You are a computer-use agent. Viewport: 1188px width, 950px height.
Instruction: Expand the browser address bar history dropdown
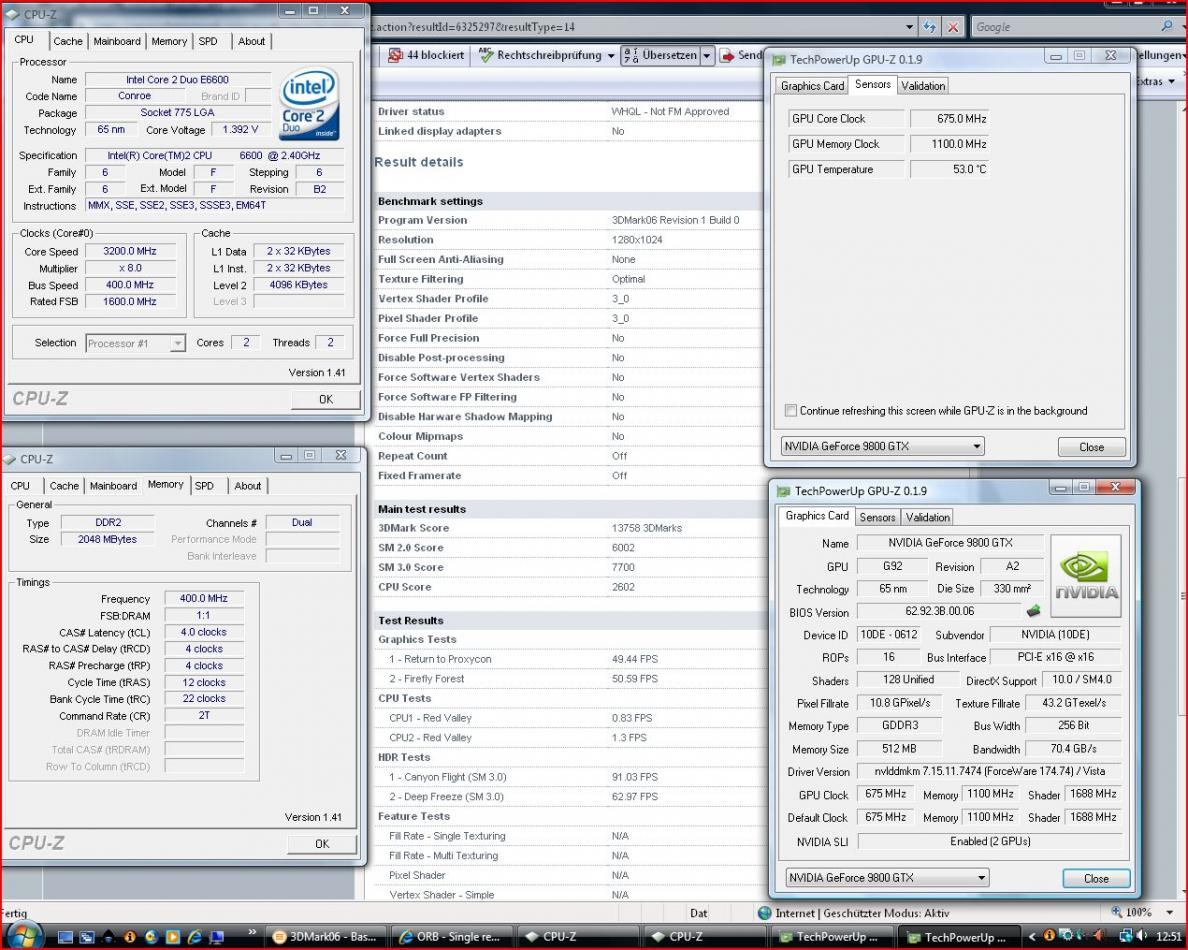[x=909, y=27]
